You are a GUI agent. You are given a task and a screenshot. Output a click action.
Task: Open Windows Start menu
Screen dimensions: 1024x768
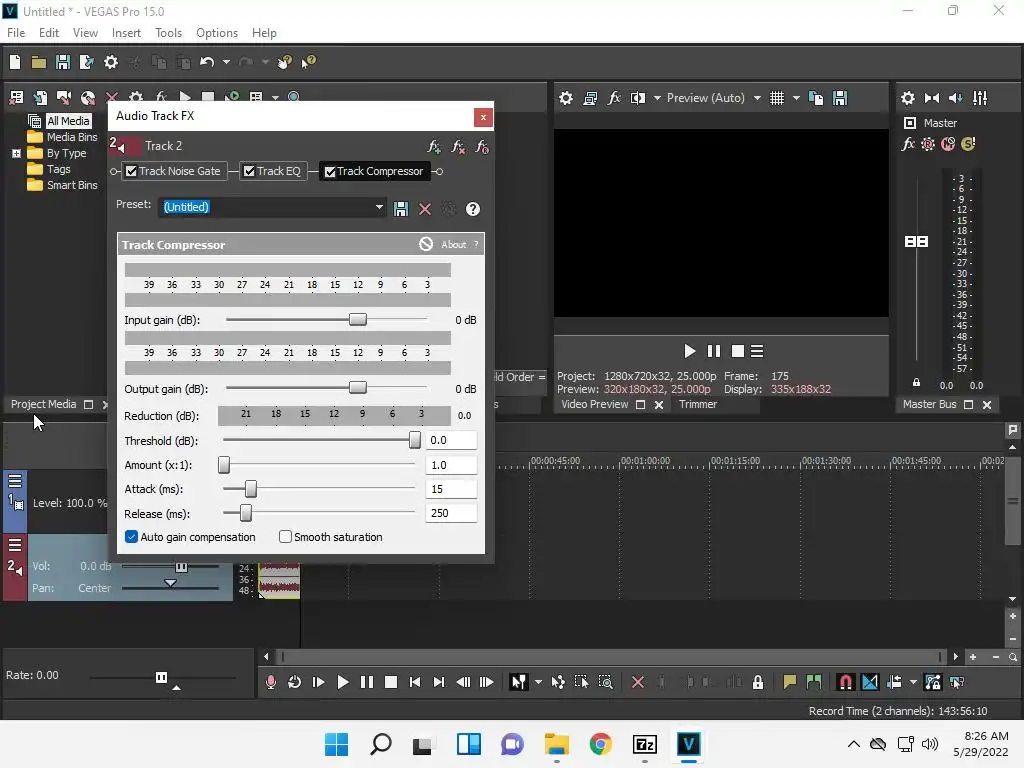click(x=336, y=744)
